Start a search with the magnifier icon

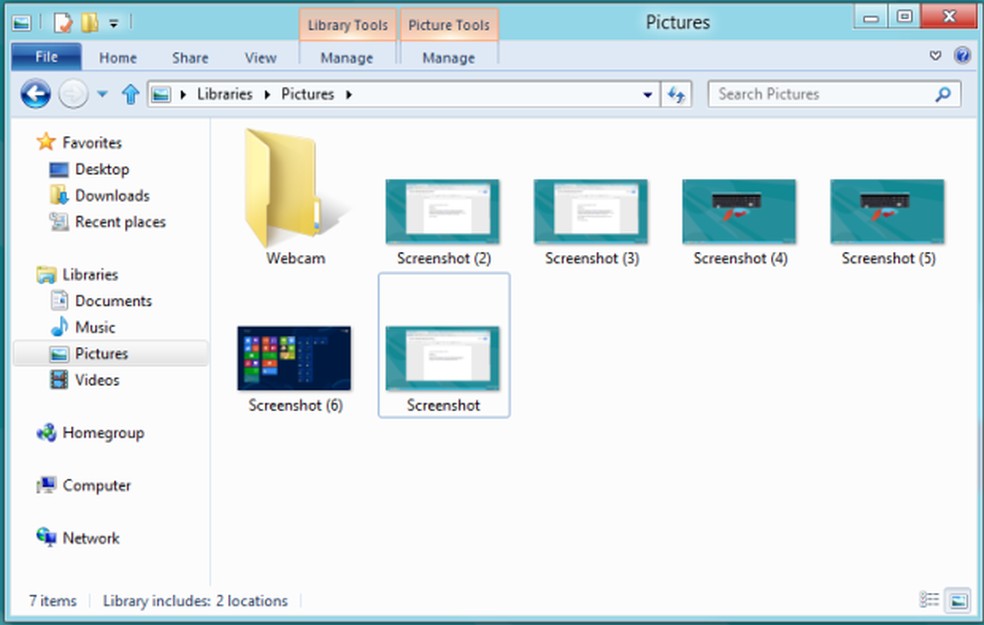click(x=942, y=93)
